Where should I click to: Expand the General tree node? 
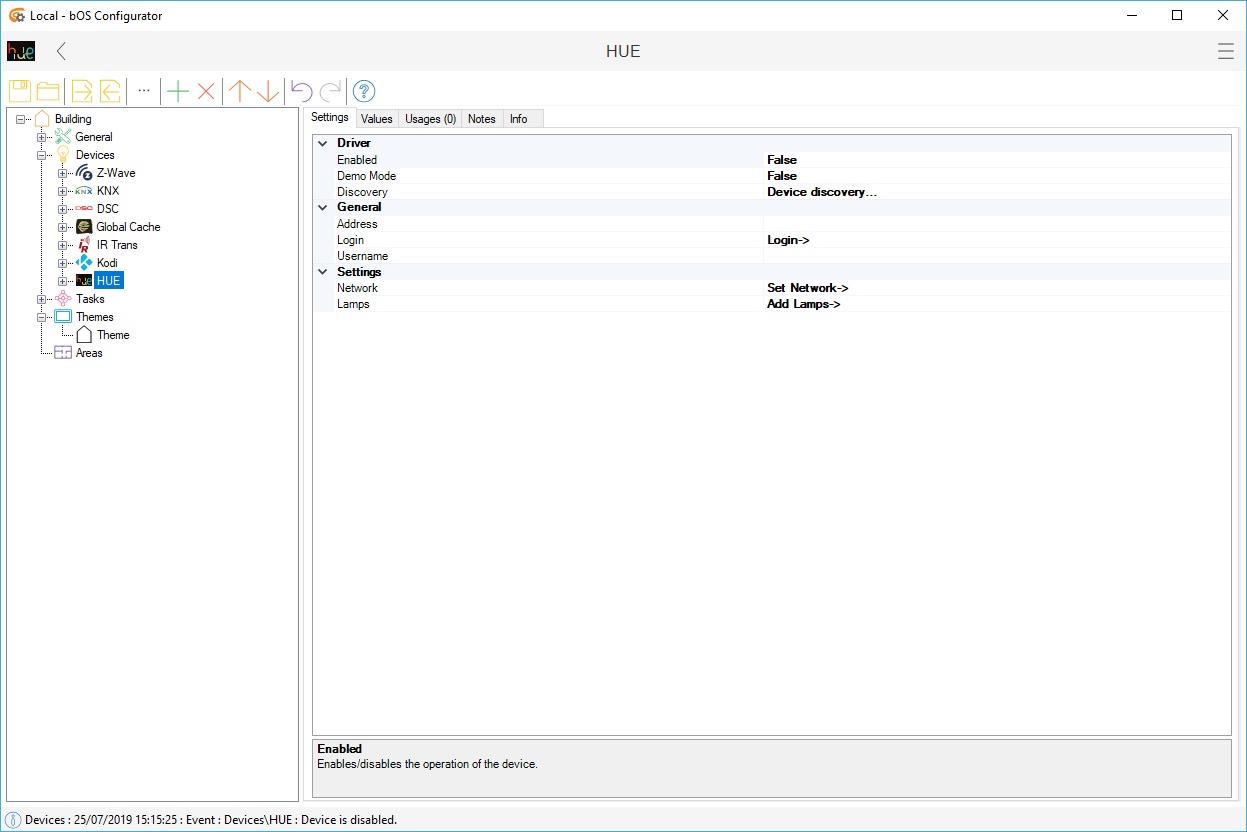tap(42, 138)
